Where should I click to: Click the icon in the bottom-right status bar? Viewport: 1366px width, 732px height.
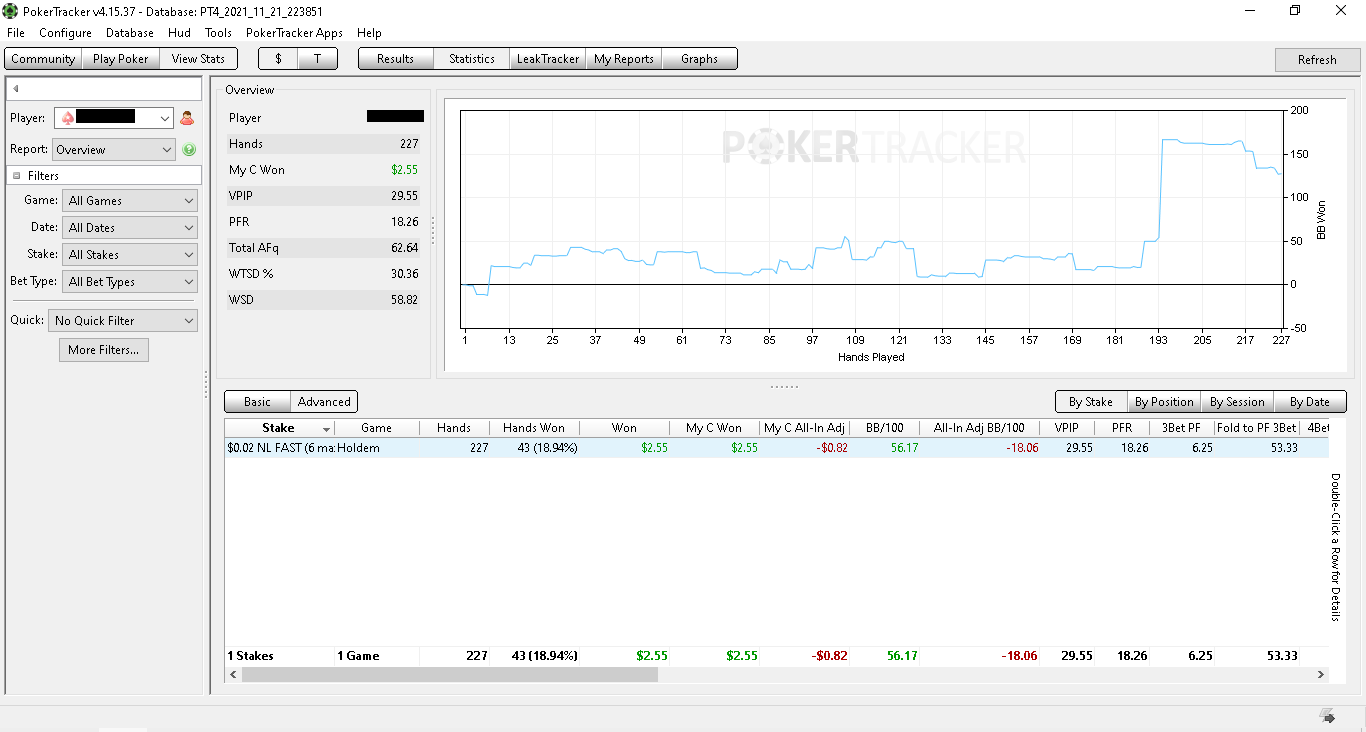(1328, 716)
